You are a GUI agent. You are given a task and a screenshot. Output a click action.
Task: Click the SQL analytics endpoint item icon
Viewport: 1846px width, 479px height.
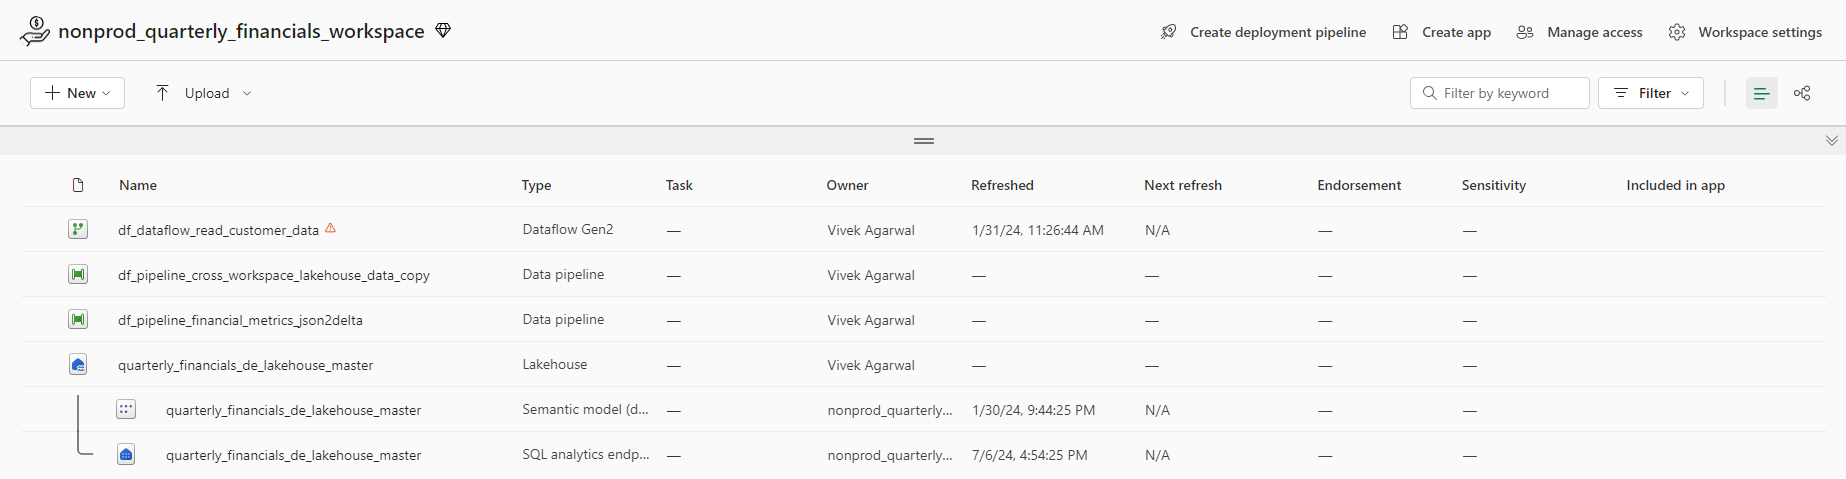tap(126, 455)
